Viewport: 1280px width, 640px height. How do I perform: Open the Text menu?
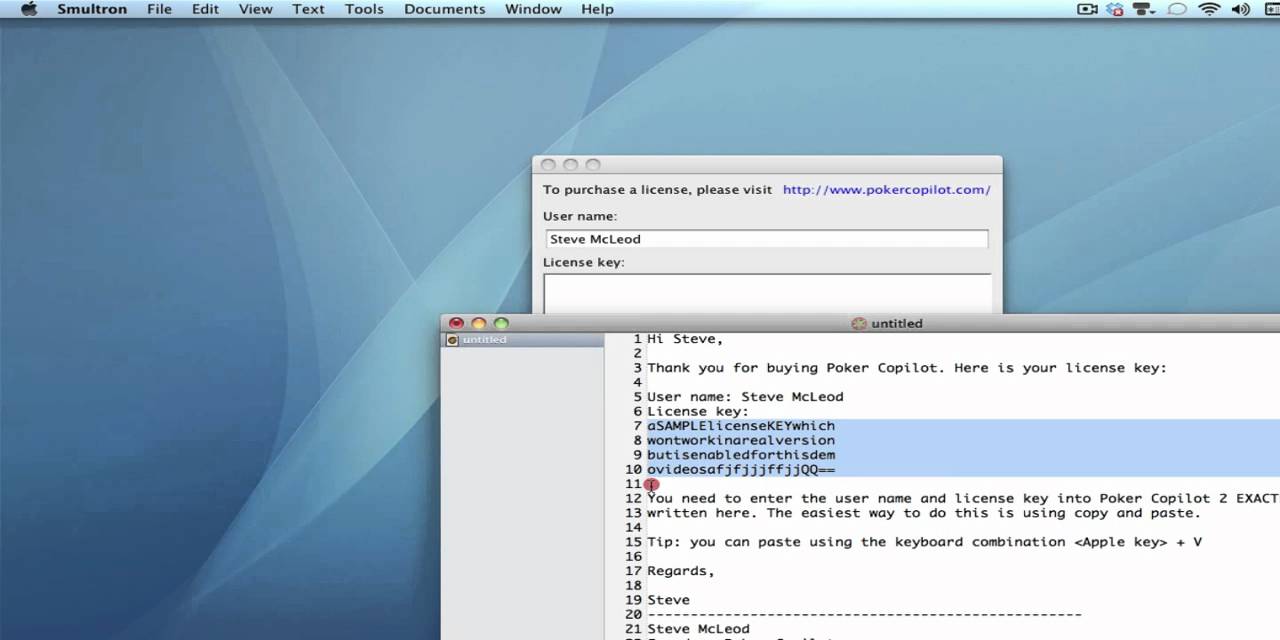[x=308, y=9]
